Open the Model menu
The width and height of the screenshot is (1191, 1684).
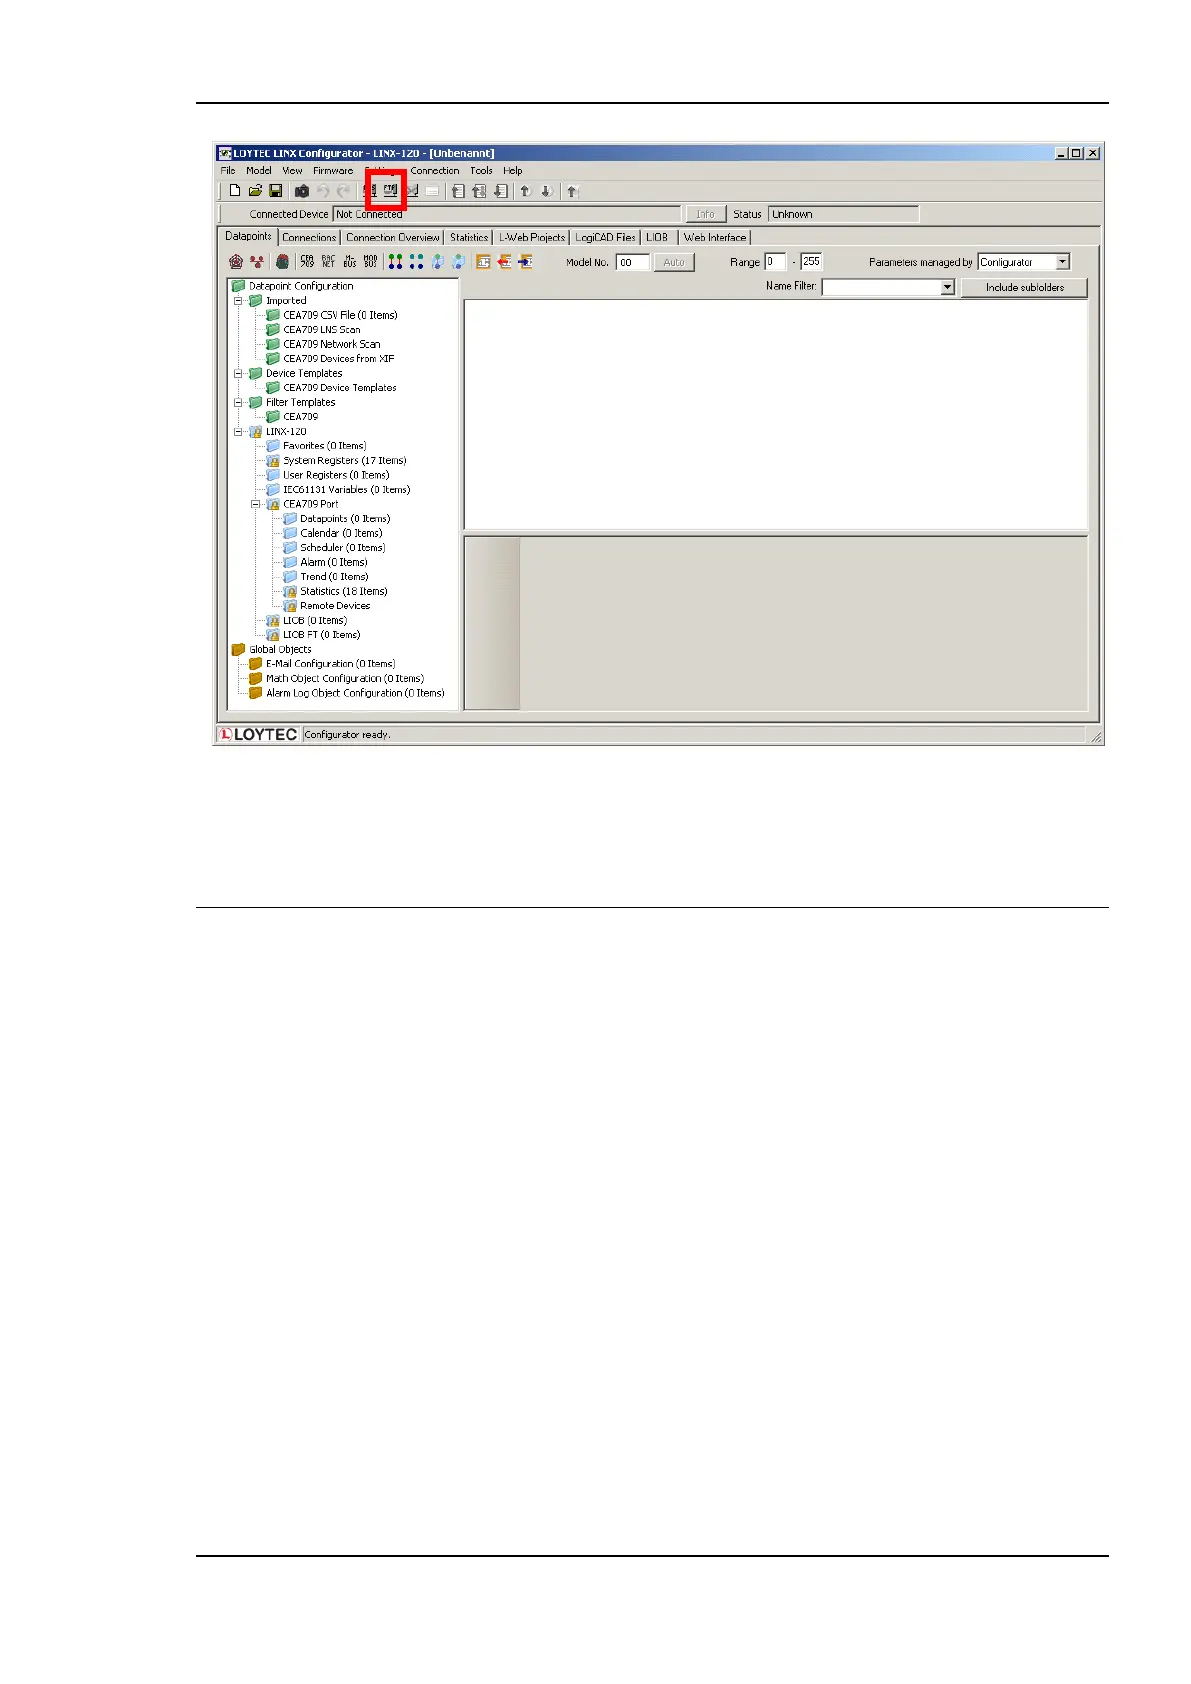(x=259, y=171)
